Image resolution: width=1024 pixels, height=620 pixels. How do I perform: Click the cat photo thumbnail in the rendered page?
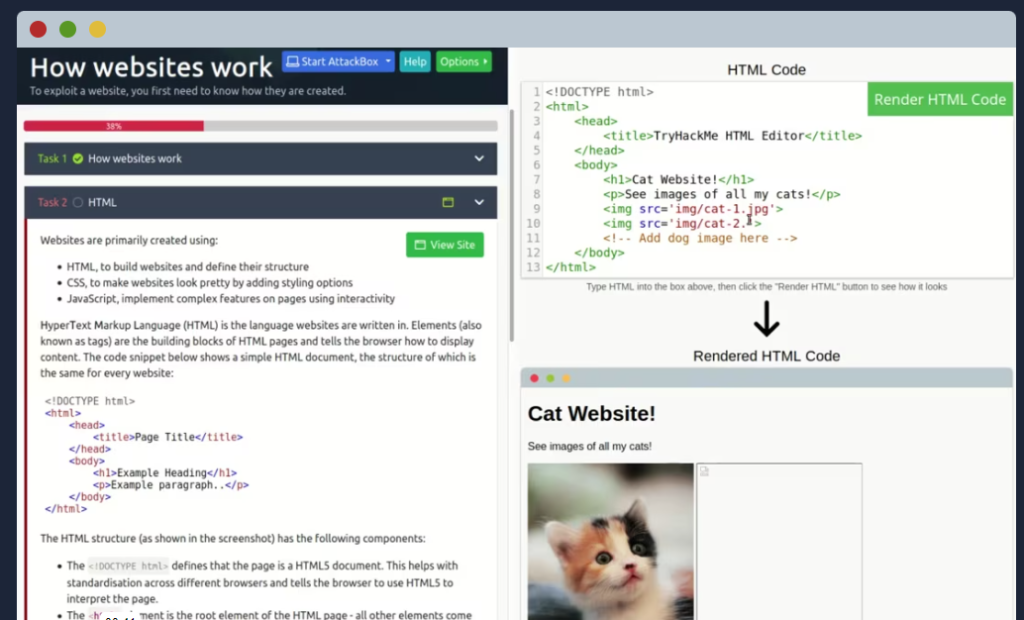[611, 541]
